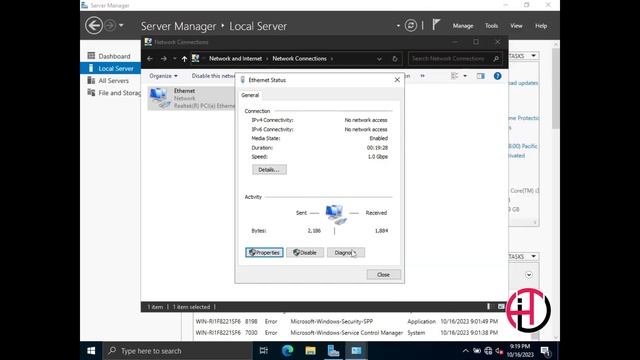The width and height of the screenshot is (640, 360).
Task: Click the Server Manager forward arrow
Action: point(110,25)
